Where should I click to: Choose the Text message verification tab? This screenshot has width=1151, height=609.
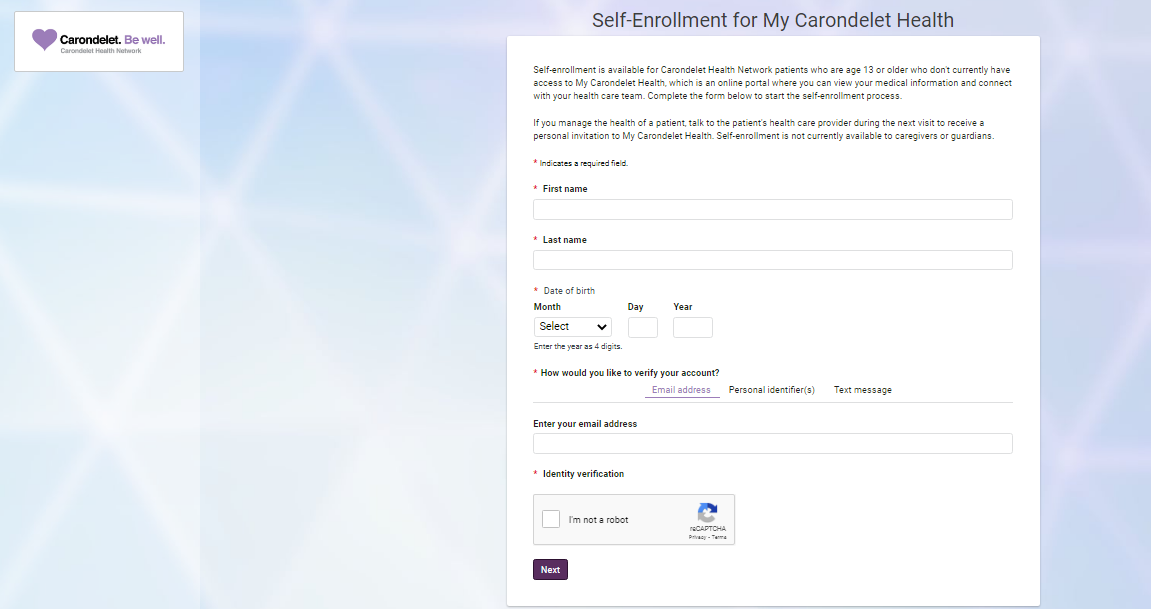pos(863,390)
